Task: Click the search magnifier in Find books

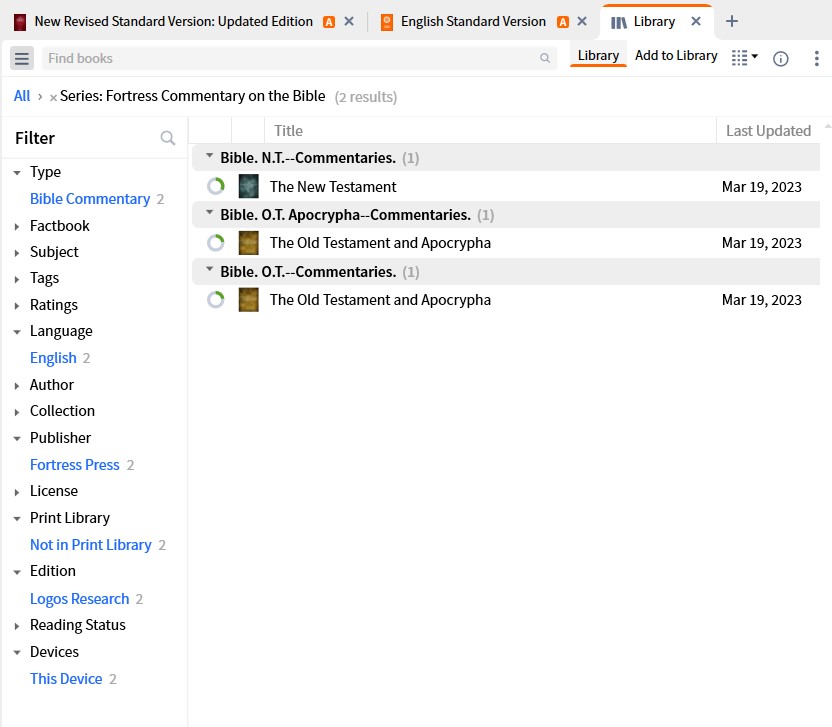Action: [544, 58]
